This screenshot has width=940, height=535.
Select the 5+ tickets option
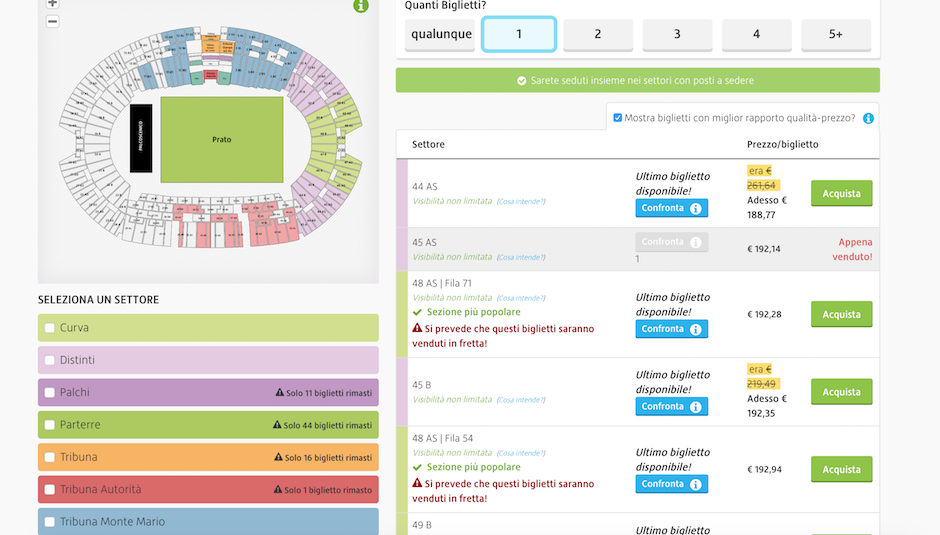pos(836,34)
